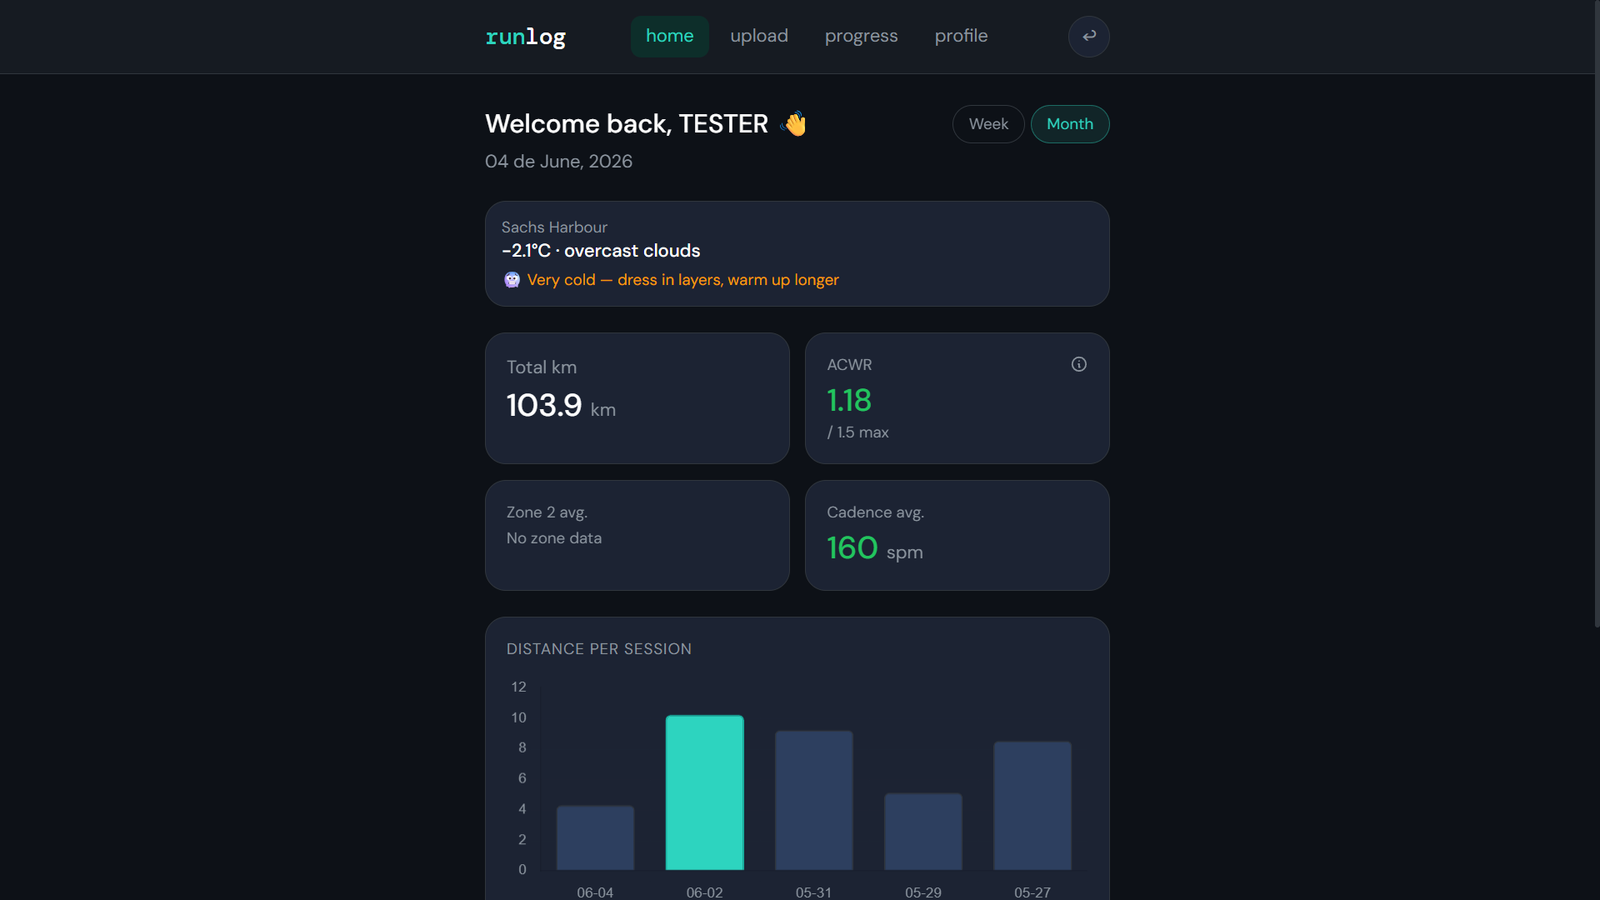Select the highlighted 06-02 bar
The image size is (1600, 900).
click(x=705, y=792)
